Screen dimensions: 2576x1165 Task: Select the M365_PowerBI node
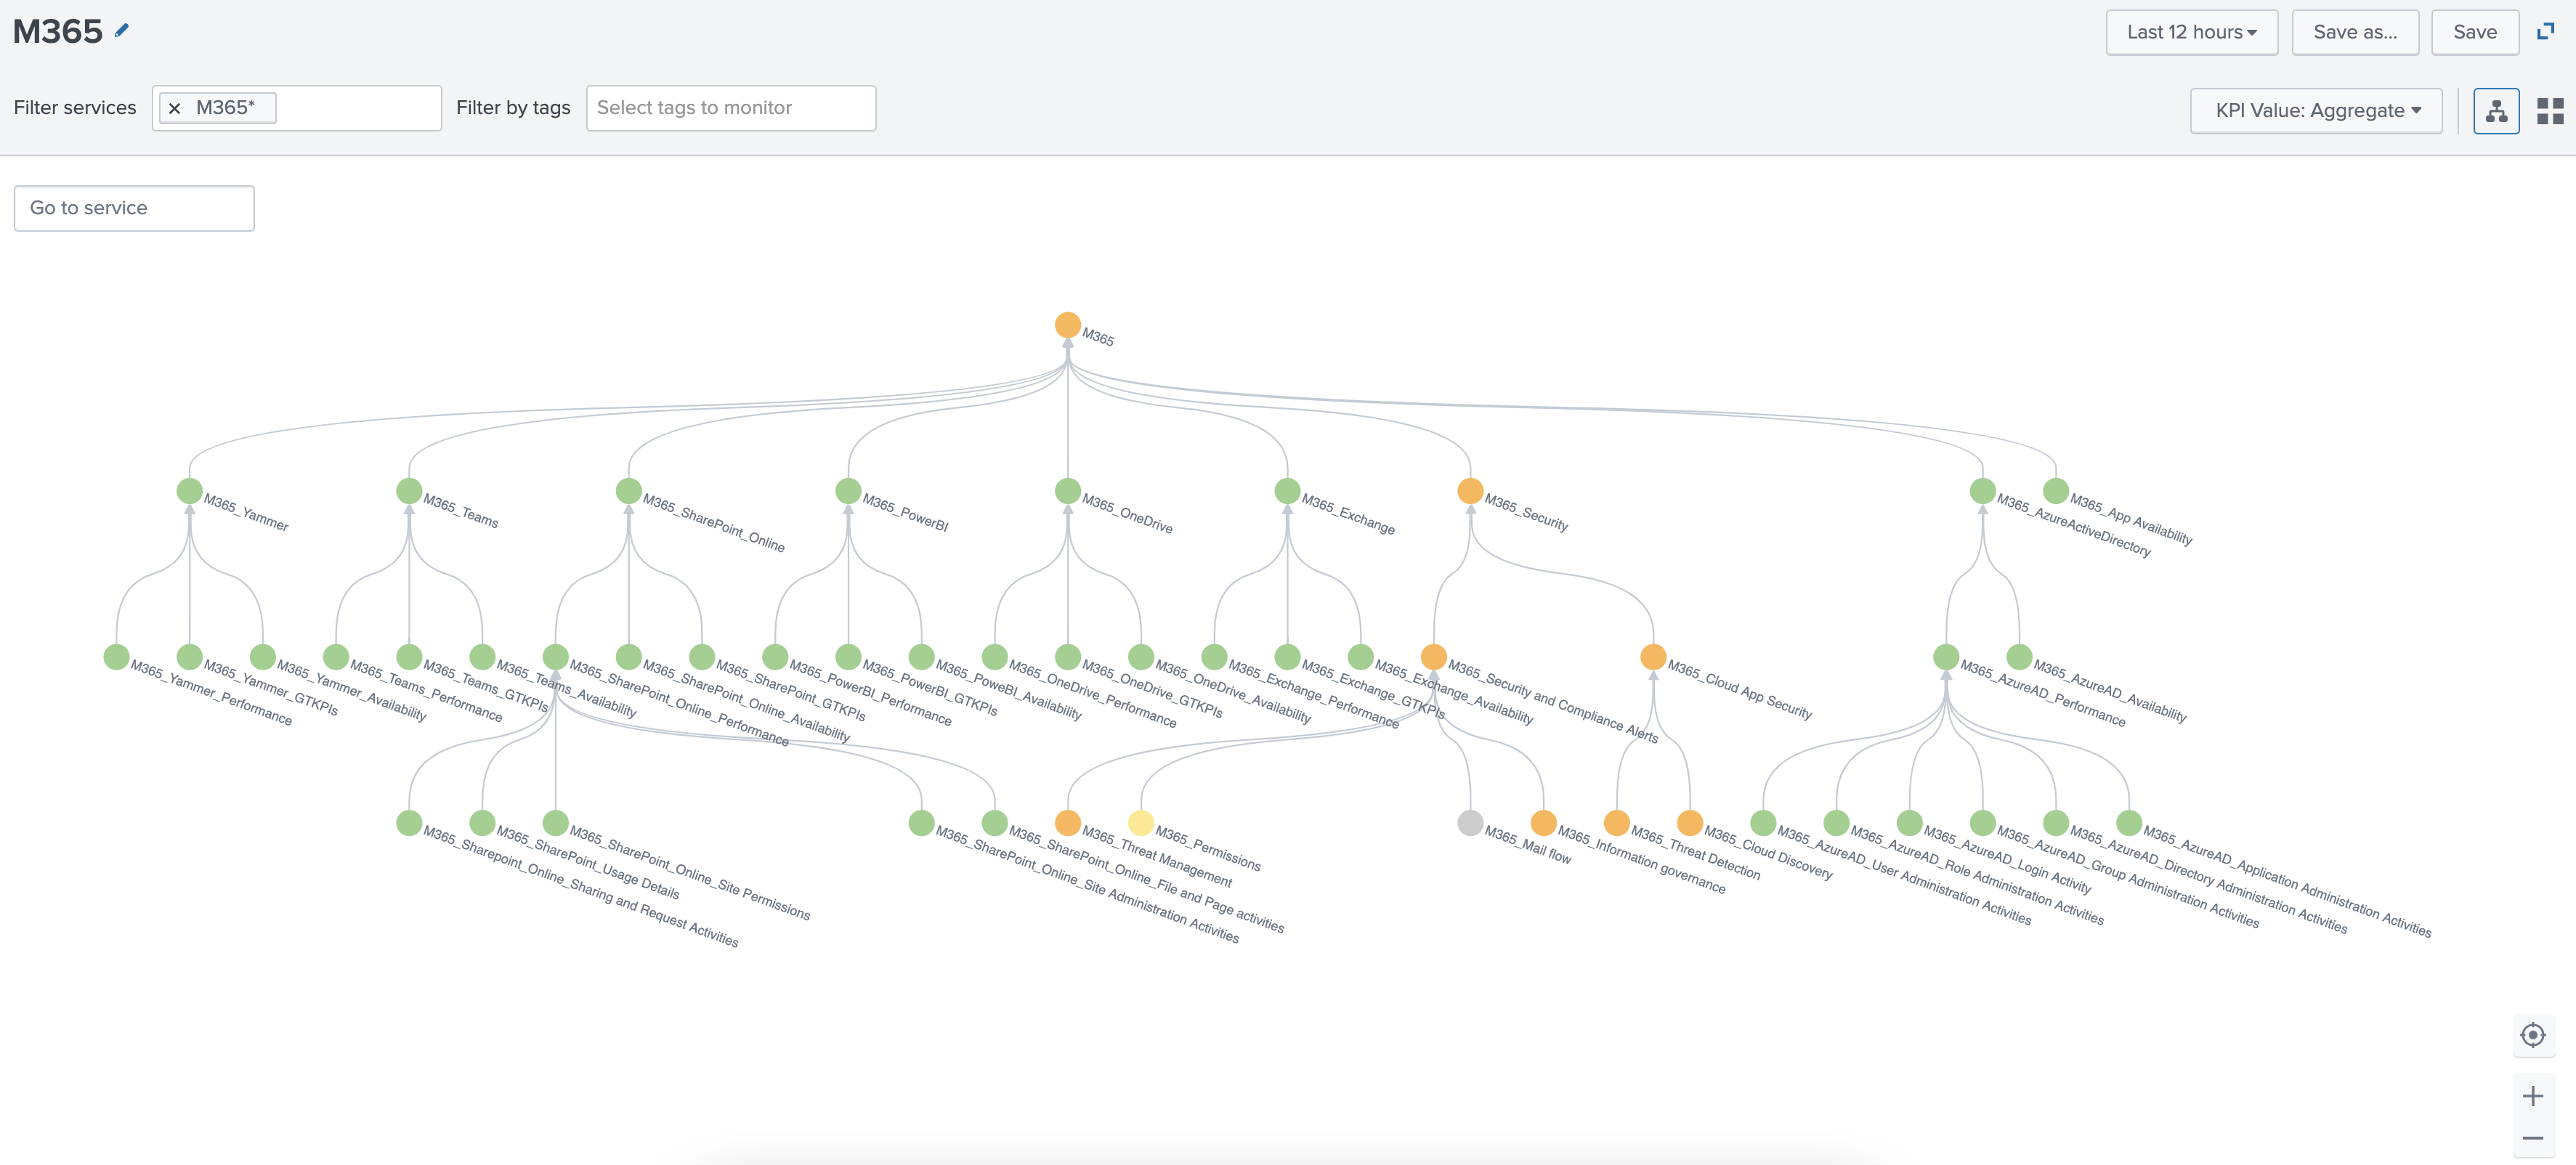coord(848,491)
